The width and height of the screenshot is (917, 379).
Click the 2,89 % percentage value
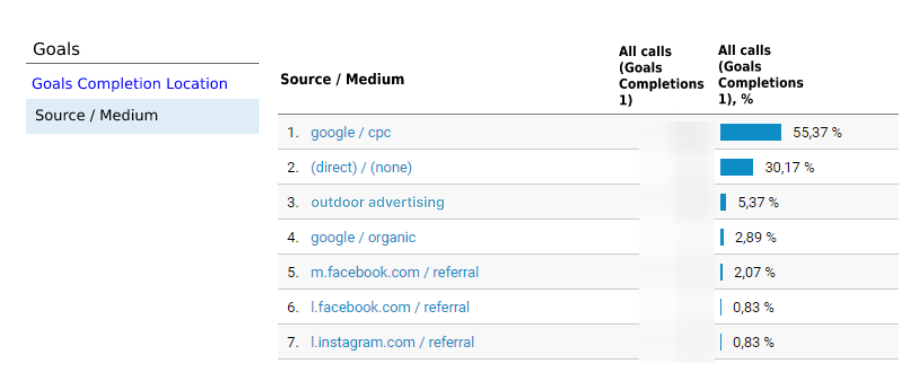[756, 237]
